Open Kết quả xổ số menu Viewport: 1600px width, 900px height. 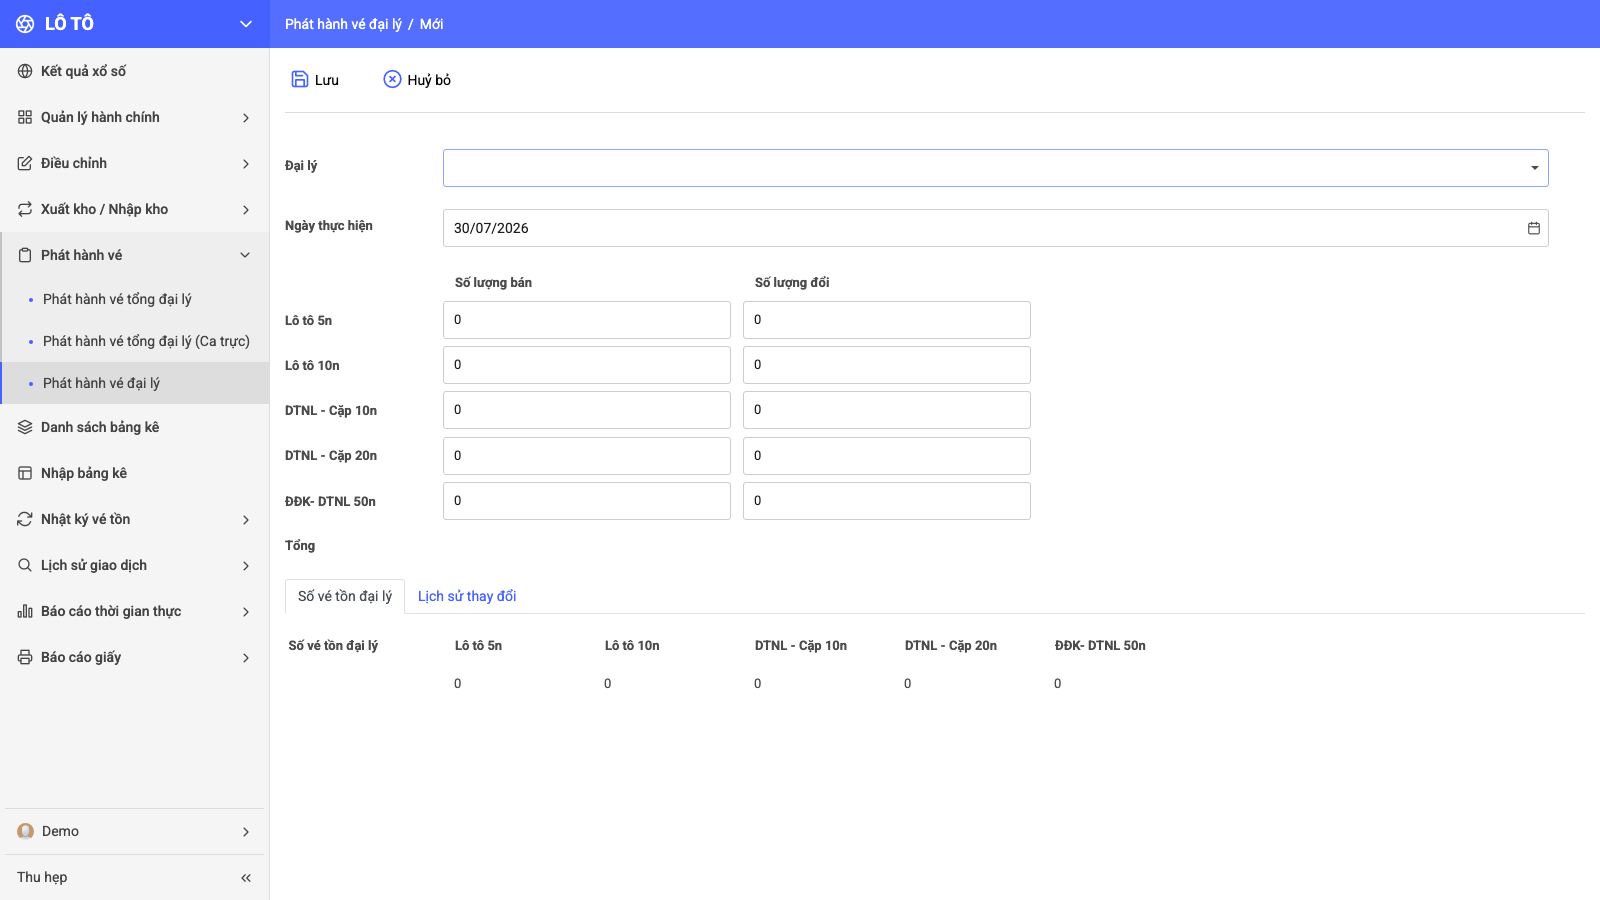135,71
